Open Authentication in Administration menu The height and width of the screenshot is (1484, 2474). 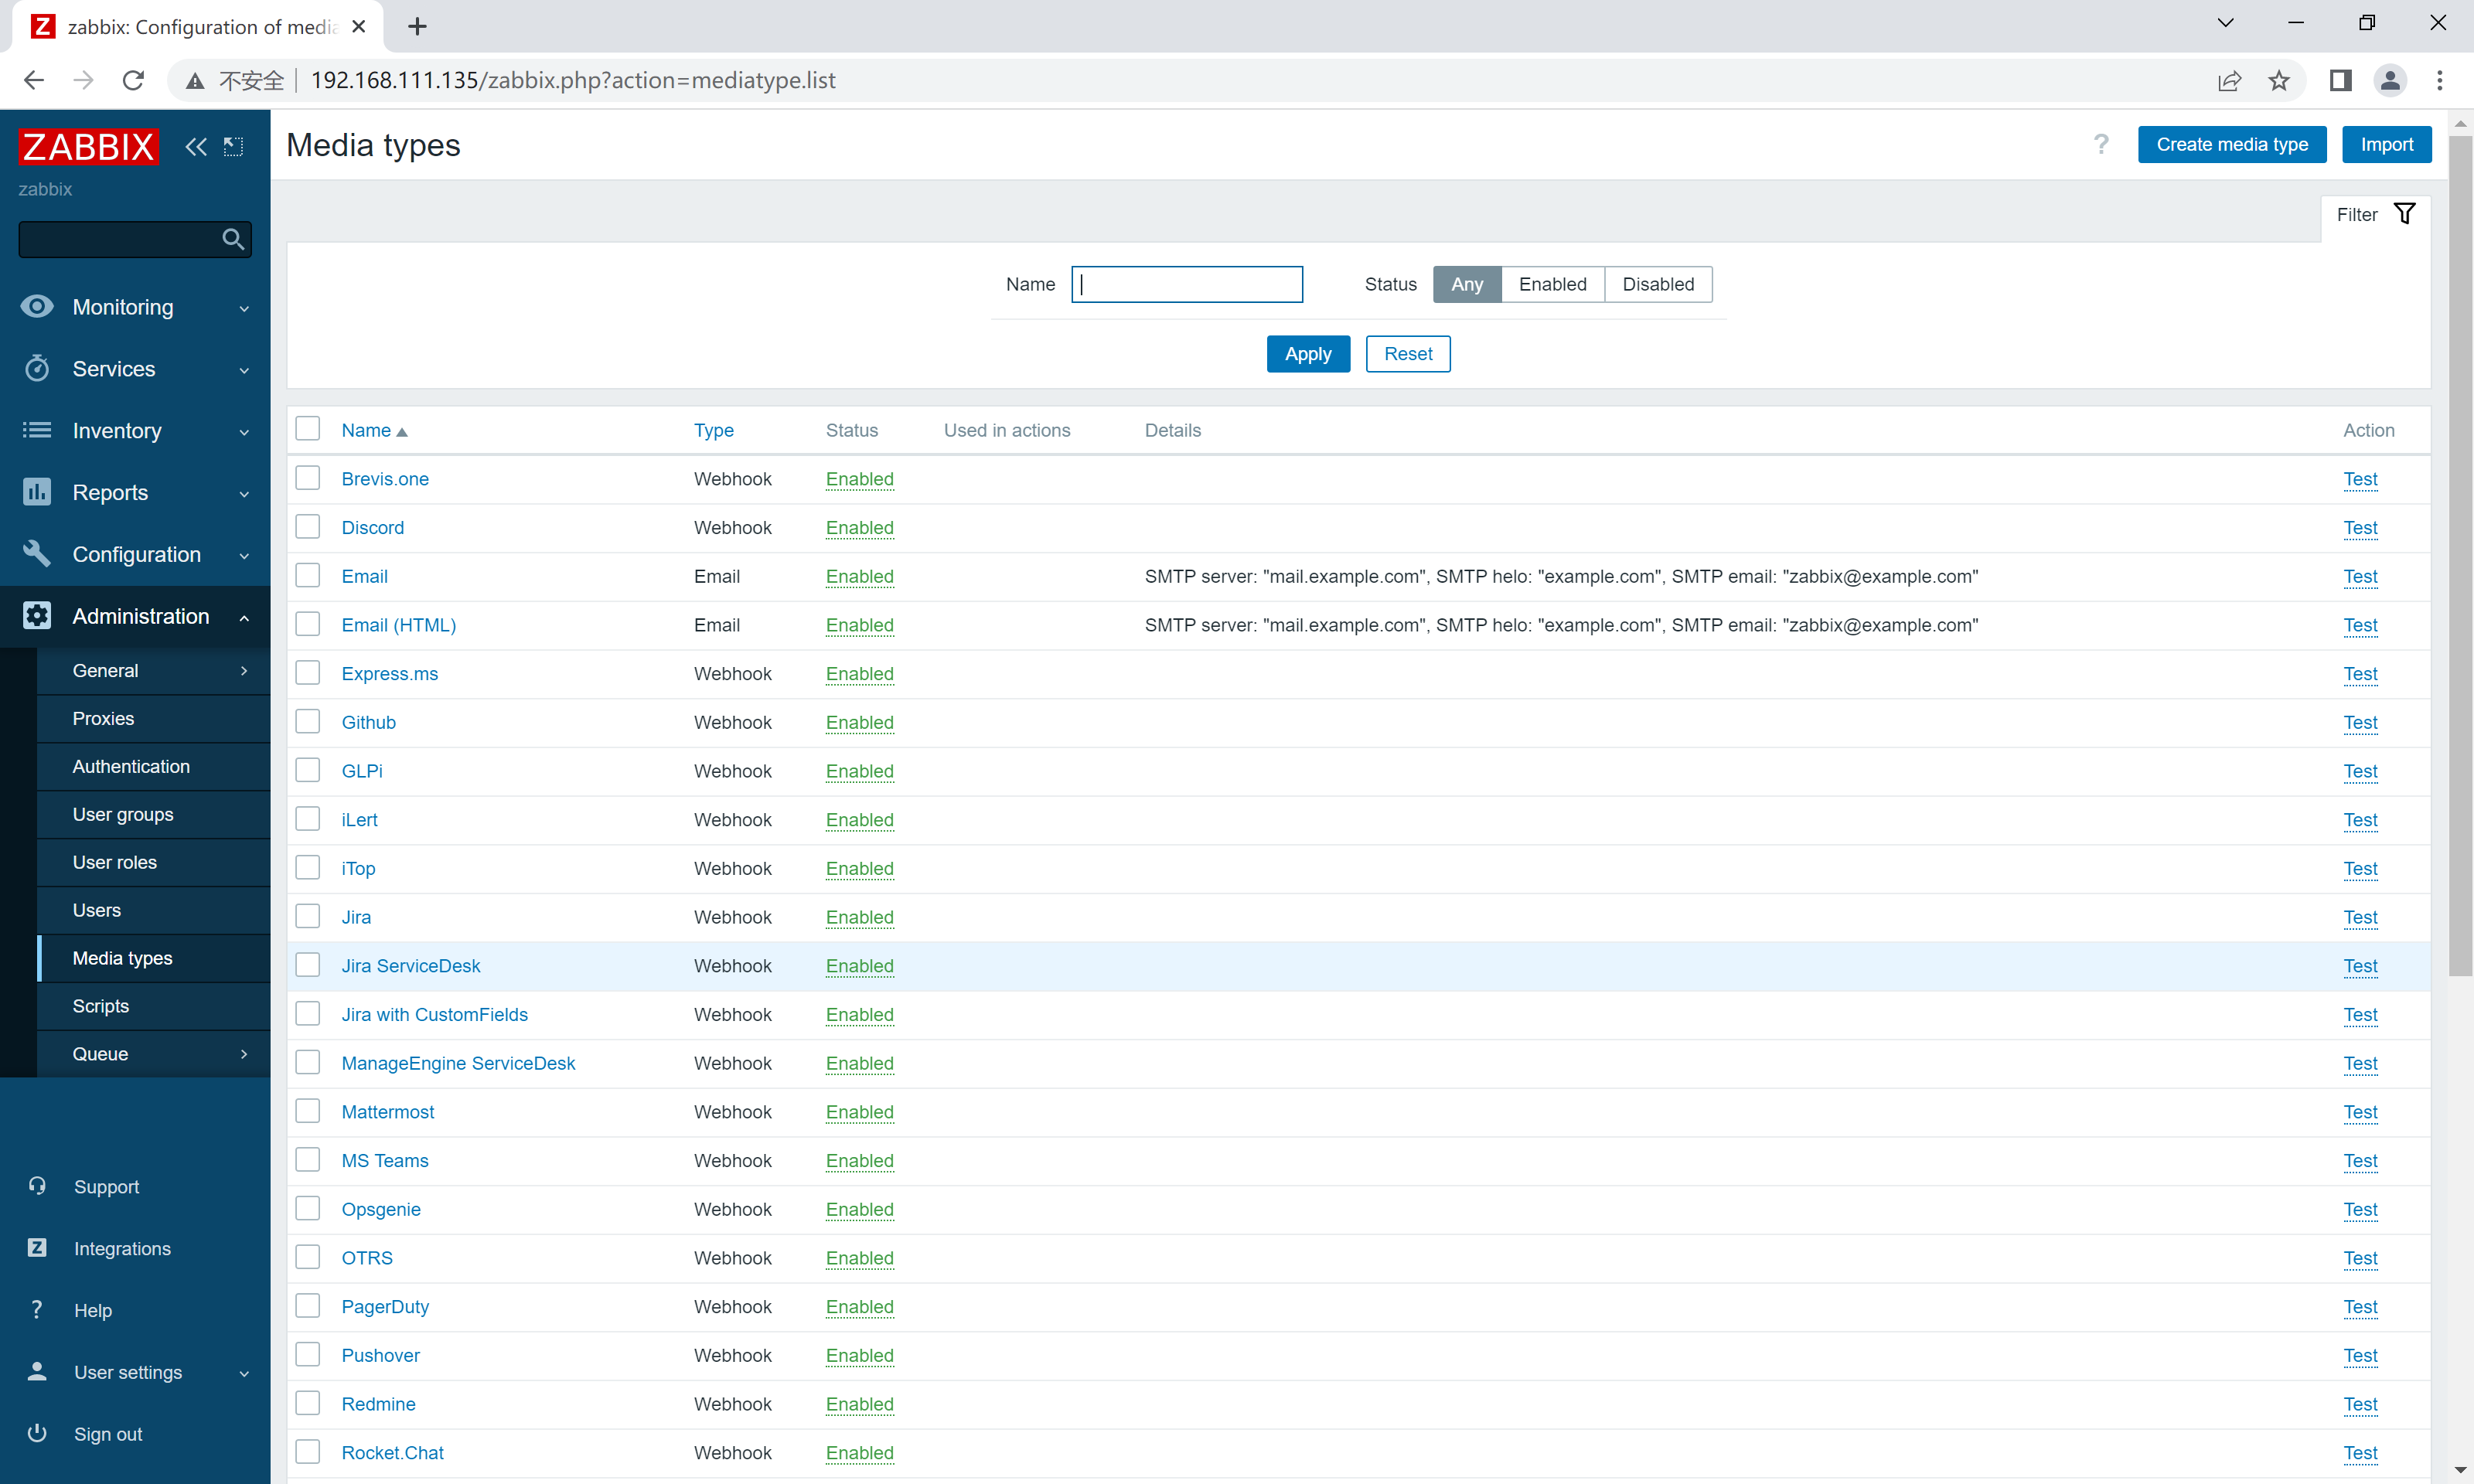click(x=154, y=766)
